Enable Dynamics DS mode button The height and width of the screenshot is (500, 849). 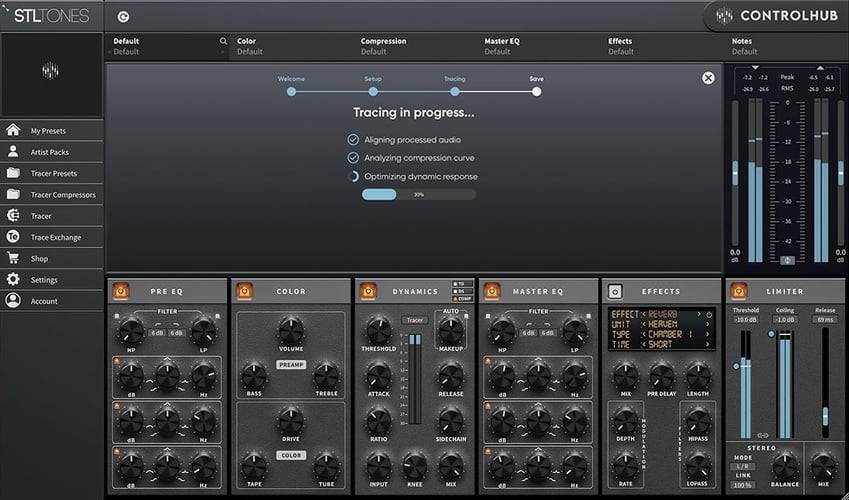(x=462, y=291)
